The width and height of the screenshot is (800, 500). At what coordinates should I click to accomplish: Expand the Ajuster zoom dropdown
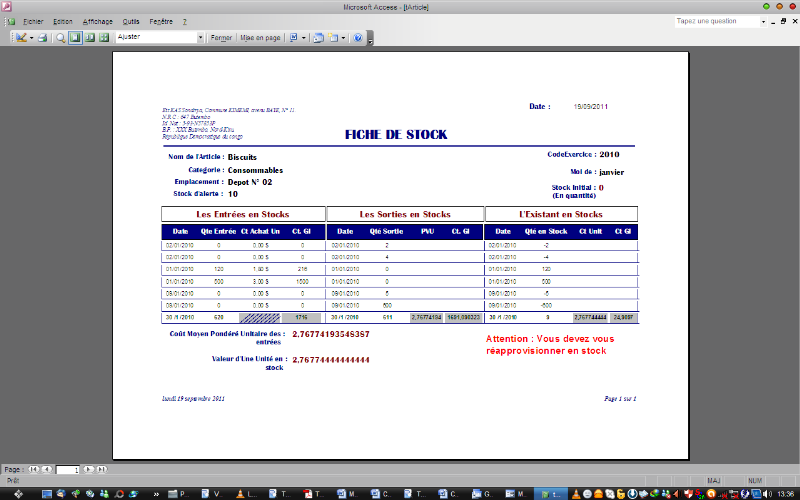(x=200, y=38)
